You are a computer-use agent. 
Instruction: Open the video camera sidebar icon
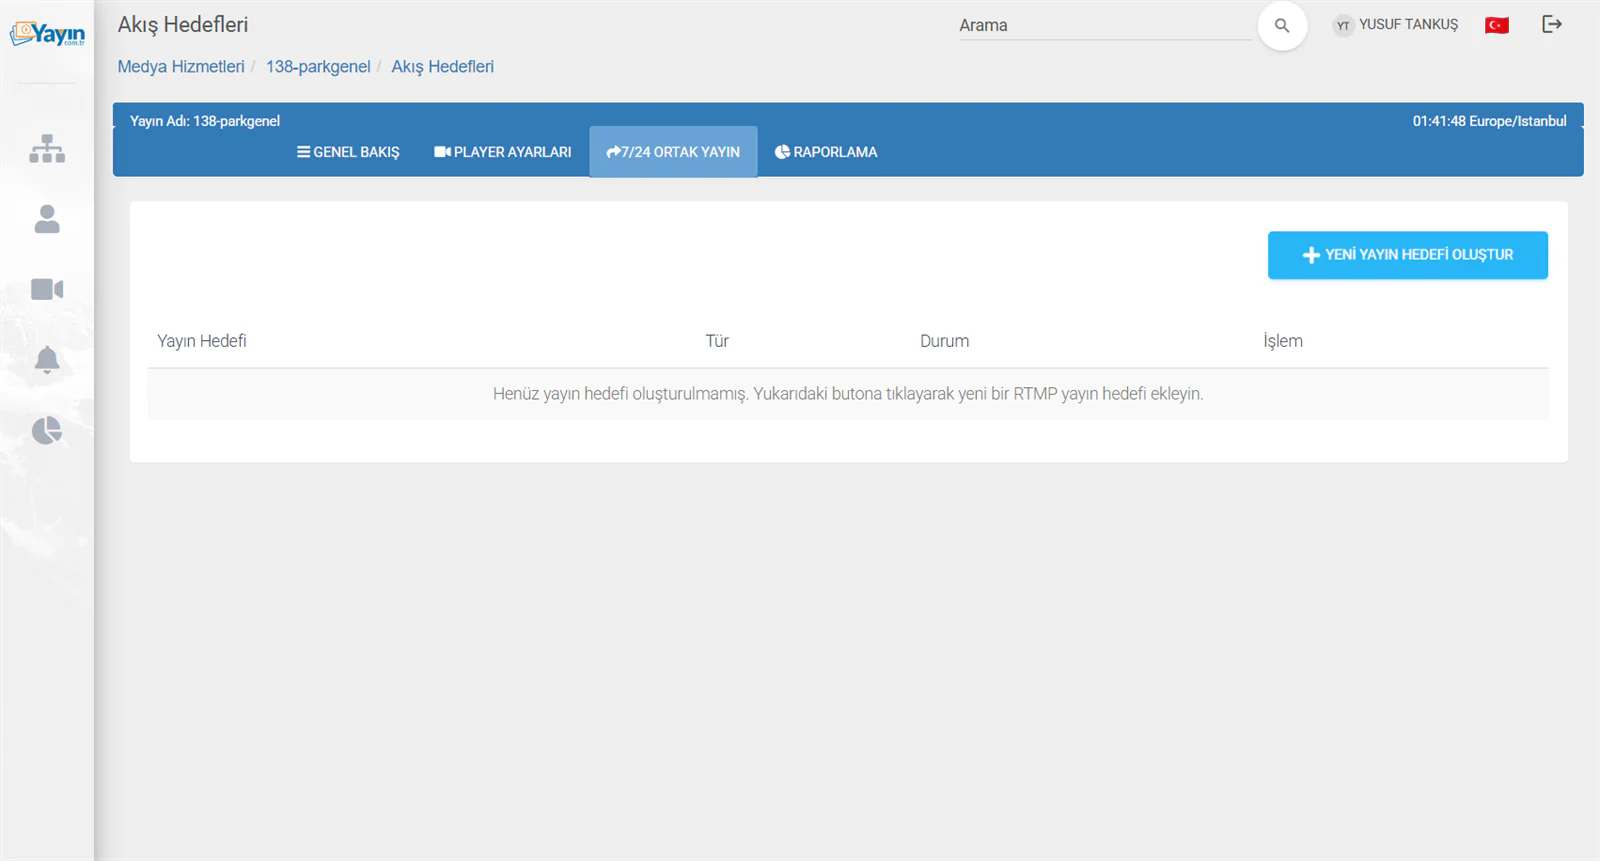coord(47,290)
